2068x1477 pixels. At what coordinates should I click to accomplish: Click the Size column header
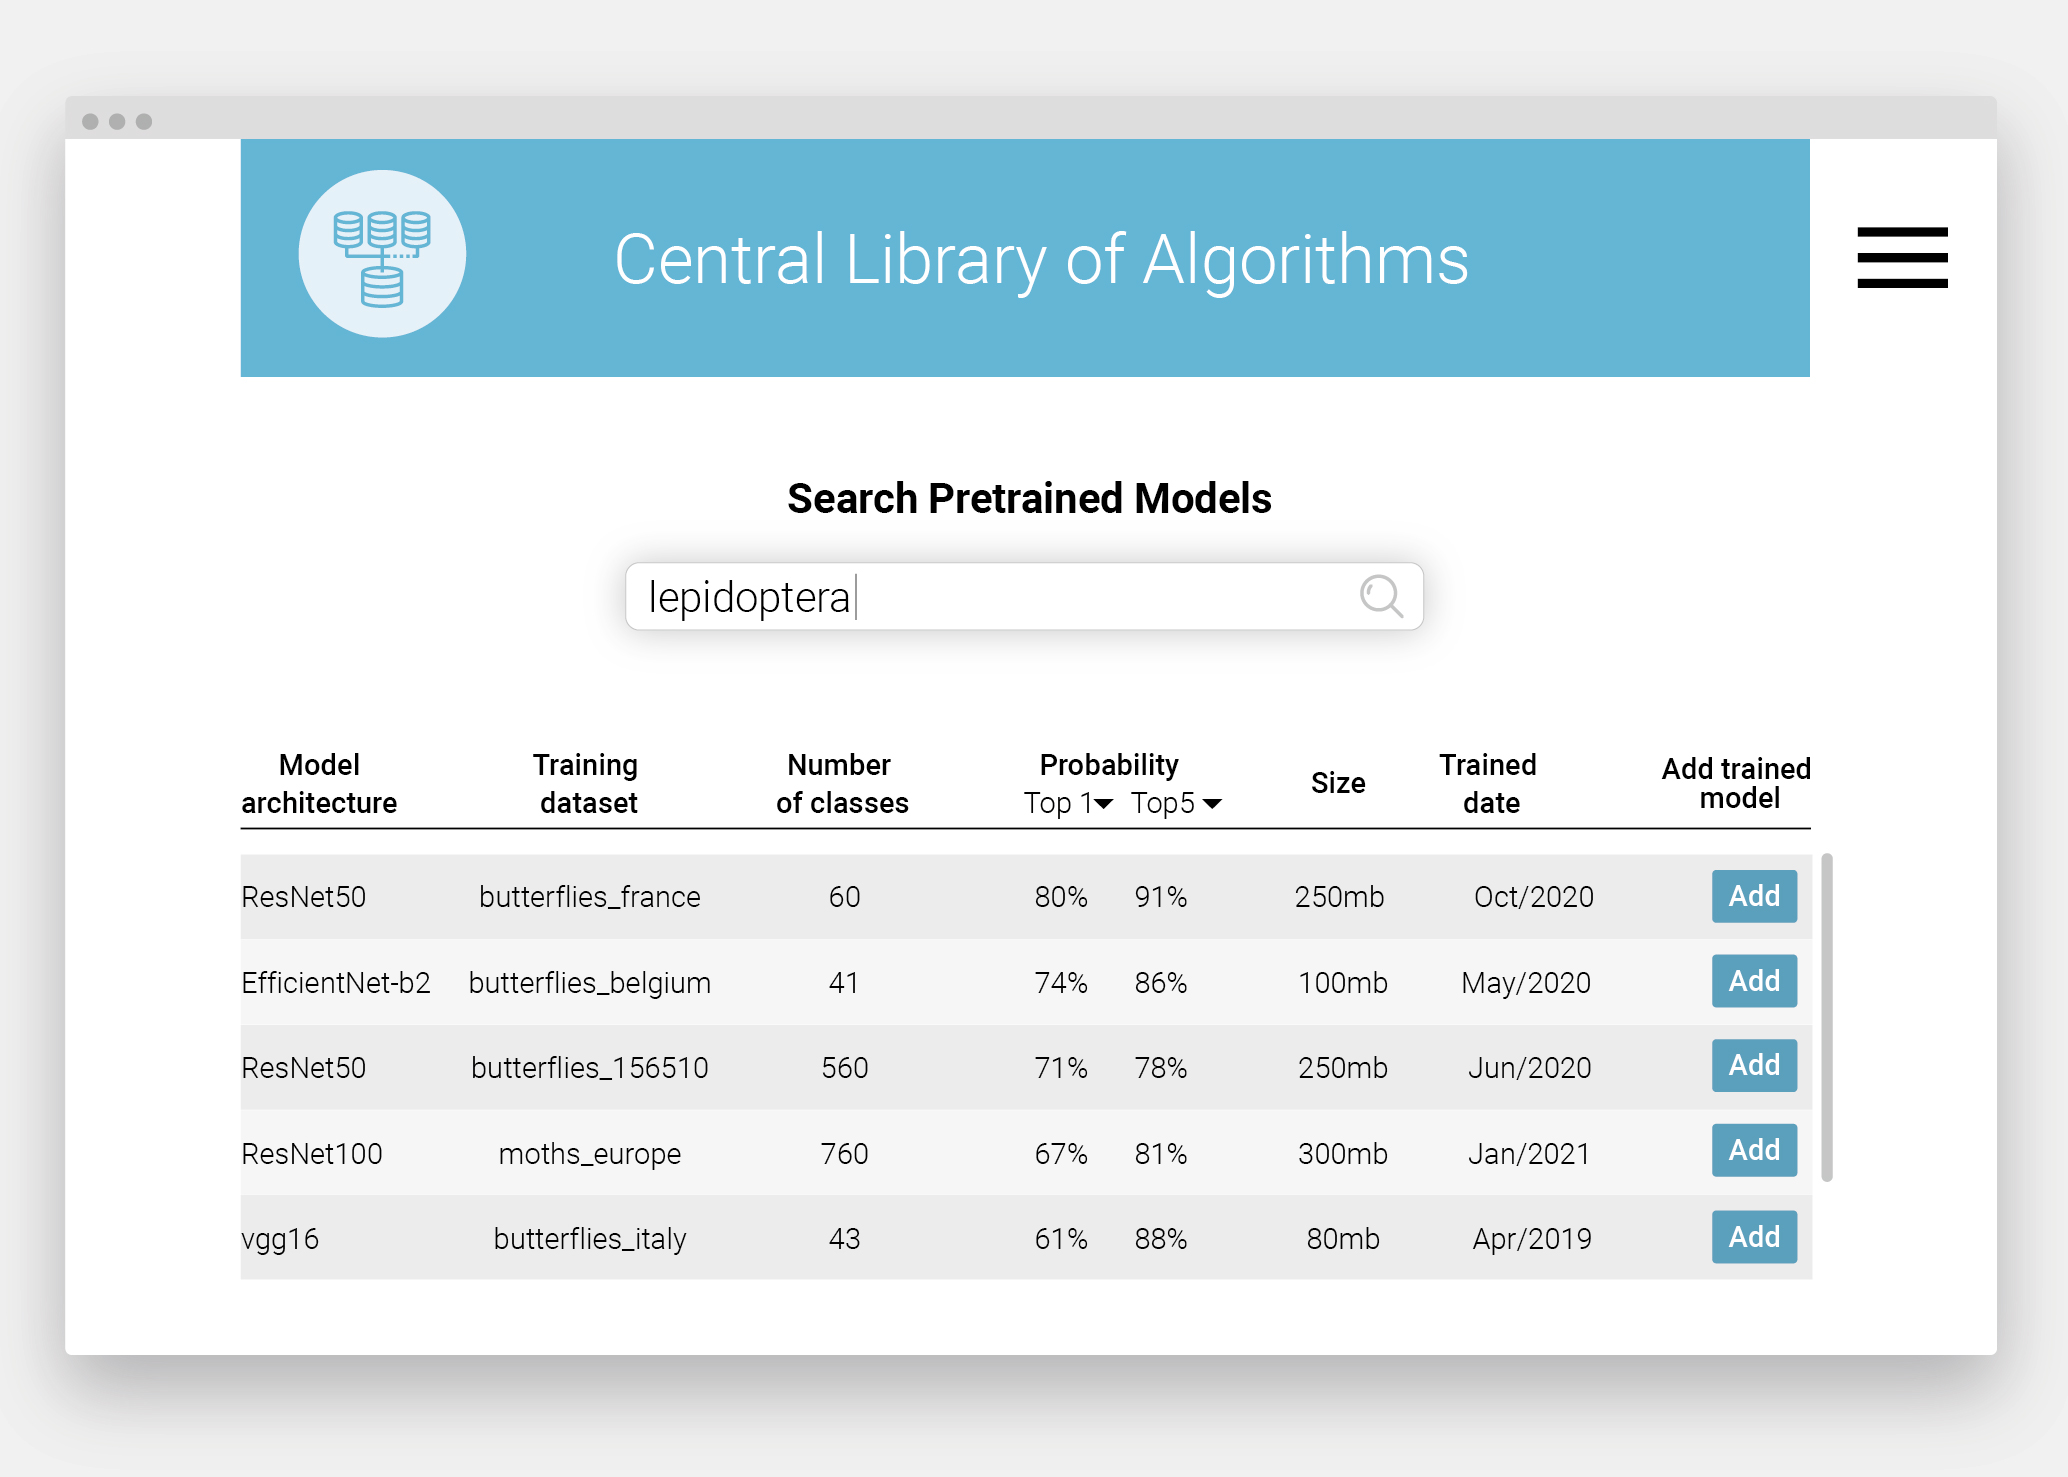1338,783
